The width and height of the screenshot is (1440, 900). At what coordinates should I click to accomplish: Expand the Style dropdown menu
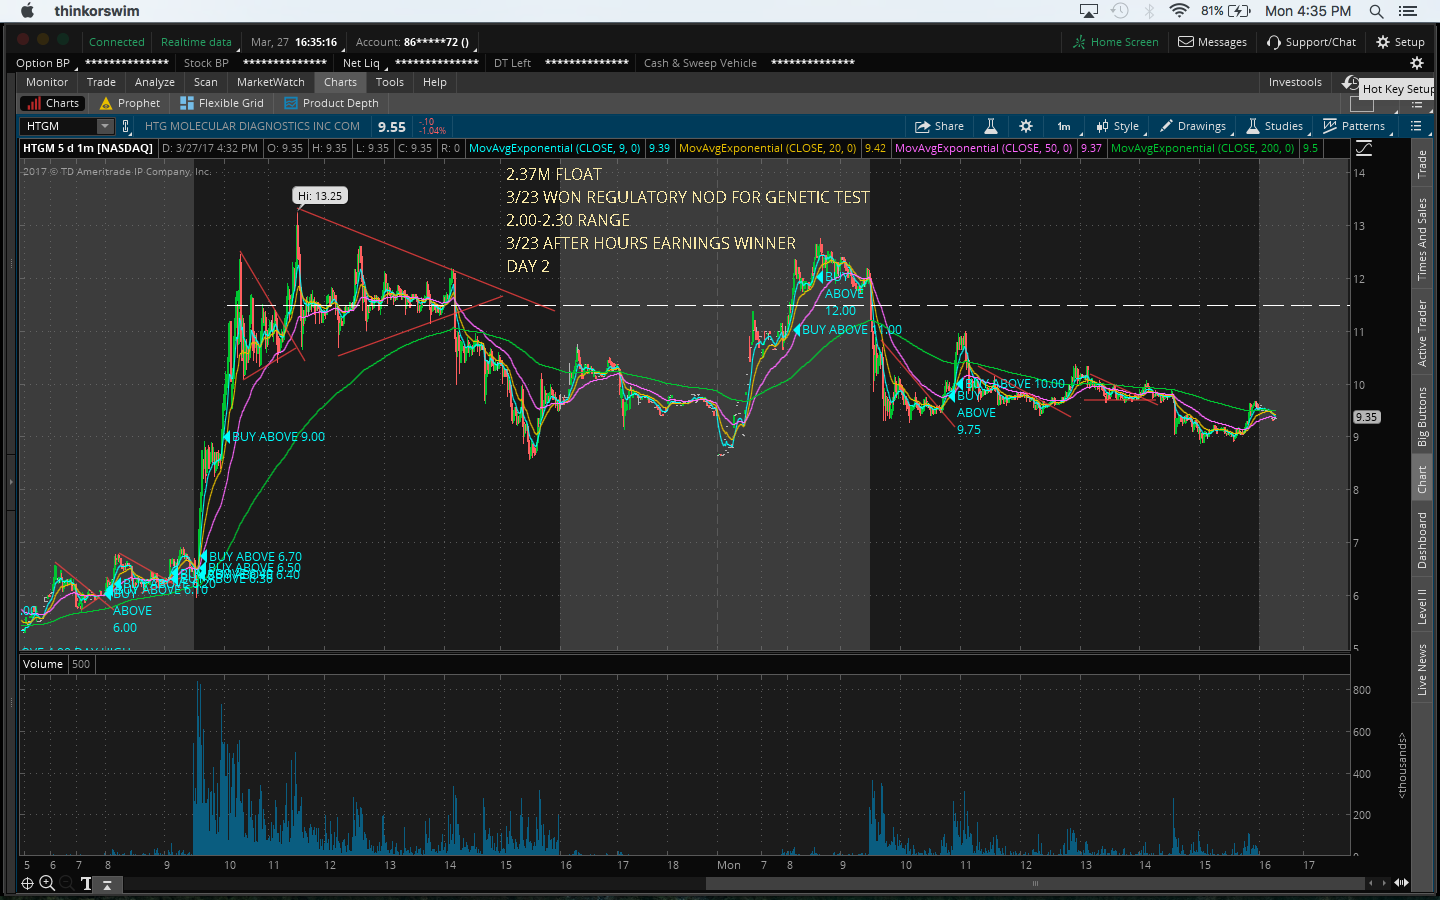coord(1118,126)
